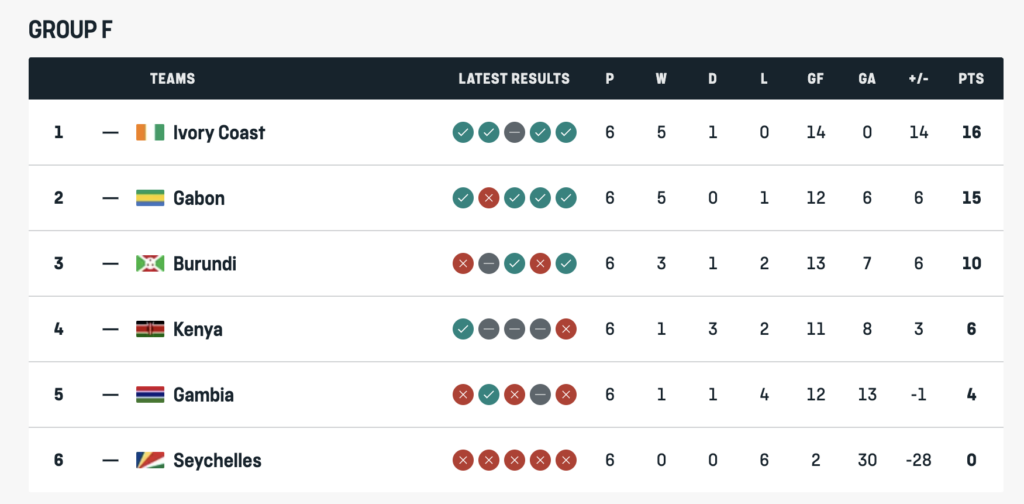Click the Kenya flag icon
The image size is (1024, 504).
(x=150, y=329)
